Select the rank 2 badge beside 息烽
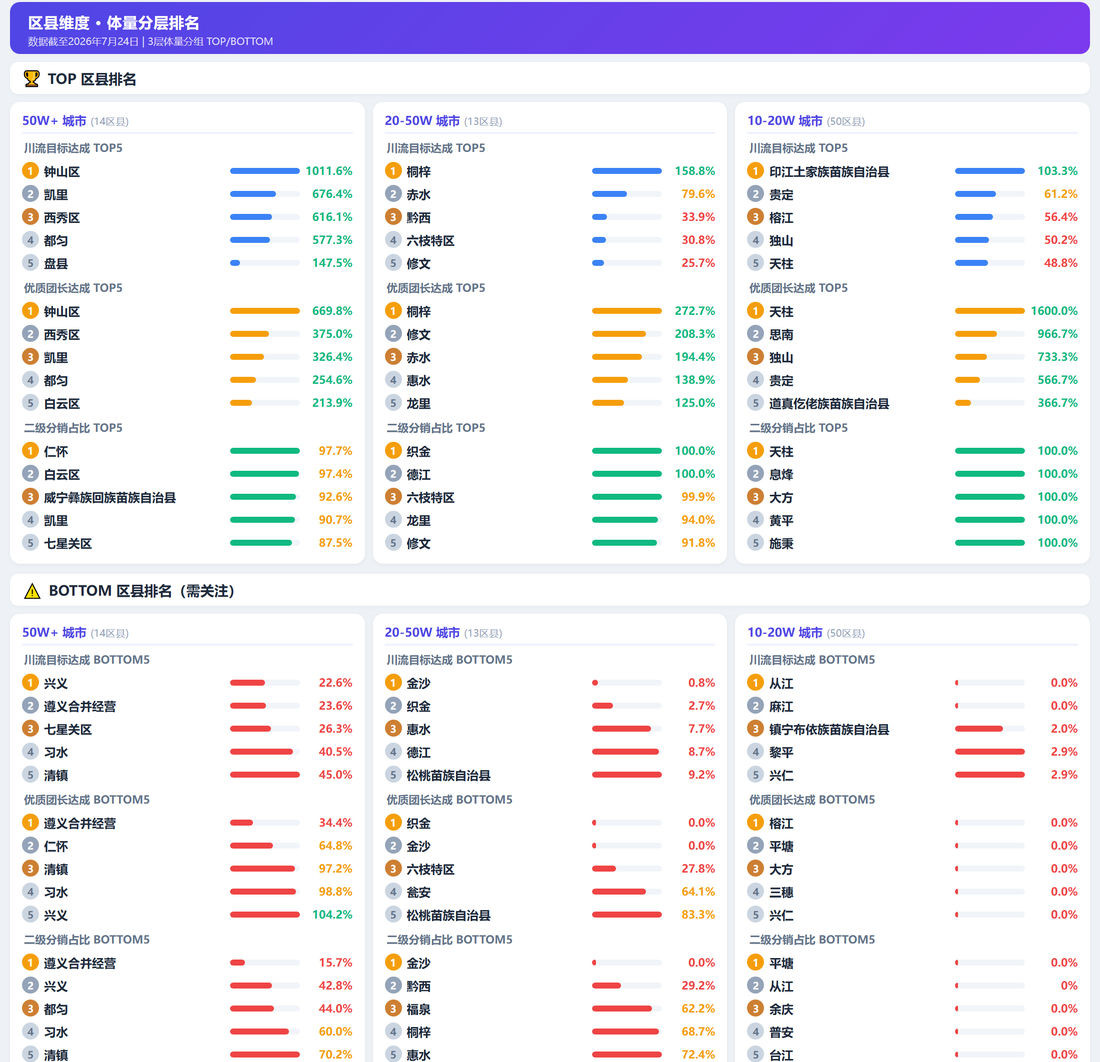The width and height of the screenshot is (1100, 1062). click(755, 474)
